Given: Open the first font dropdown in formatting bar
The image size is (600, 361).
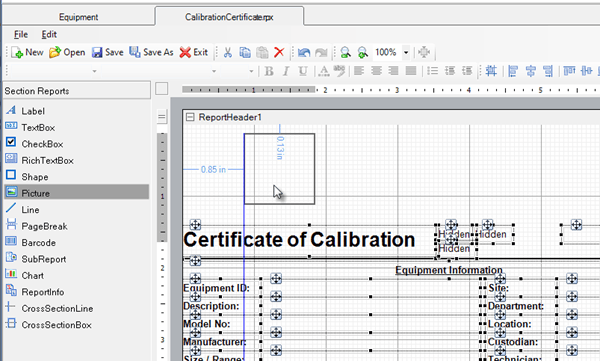Looking at the screenshot, I should [94, 71].
